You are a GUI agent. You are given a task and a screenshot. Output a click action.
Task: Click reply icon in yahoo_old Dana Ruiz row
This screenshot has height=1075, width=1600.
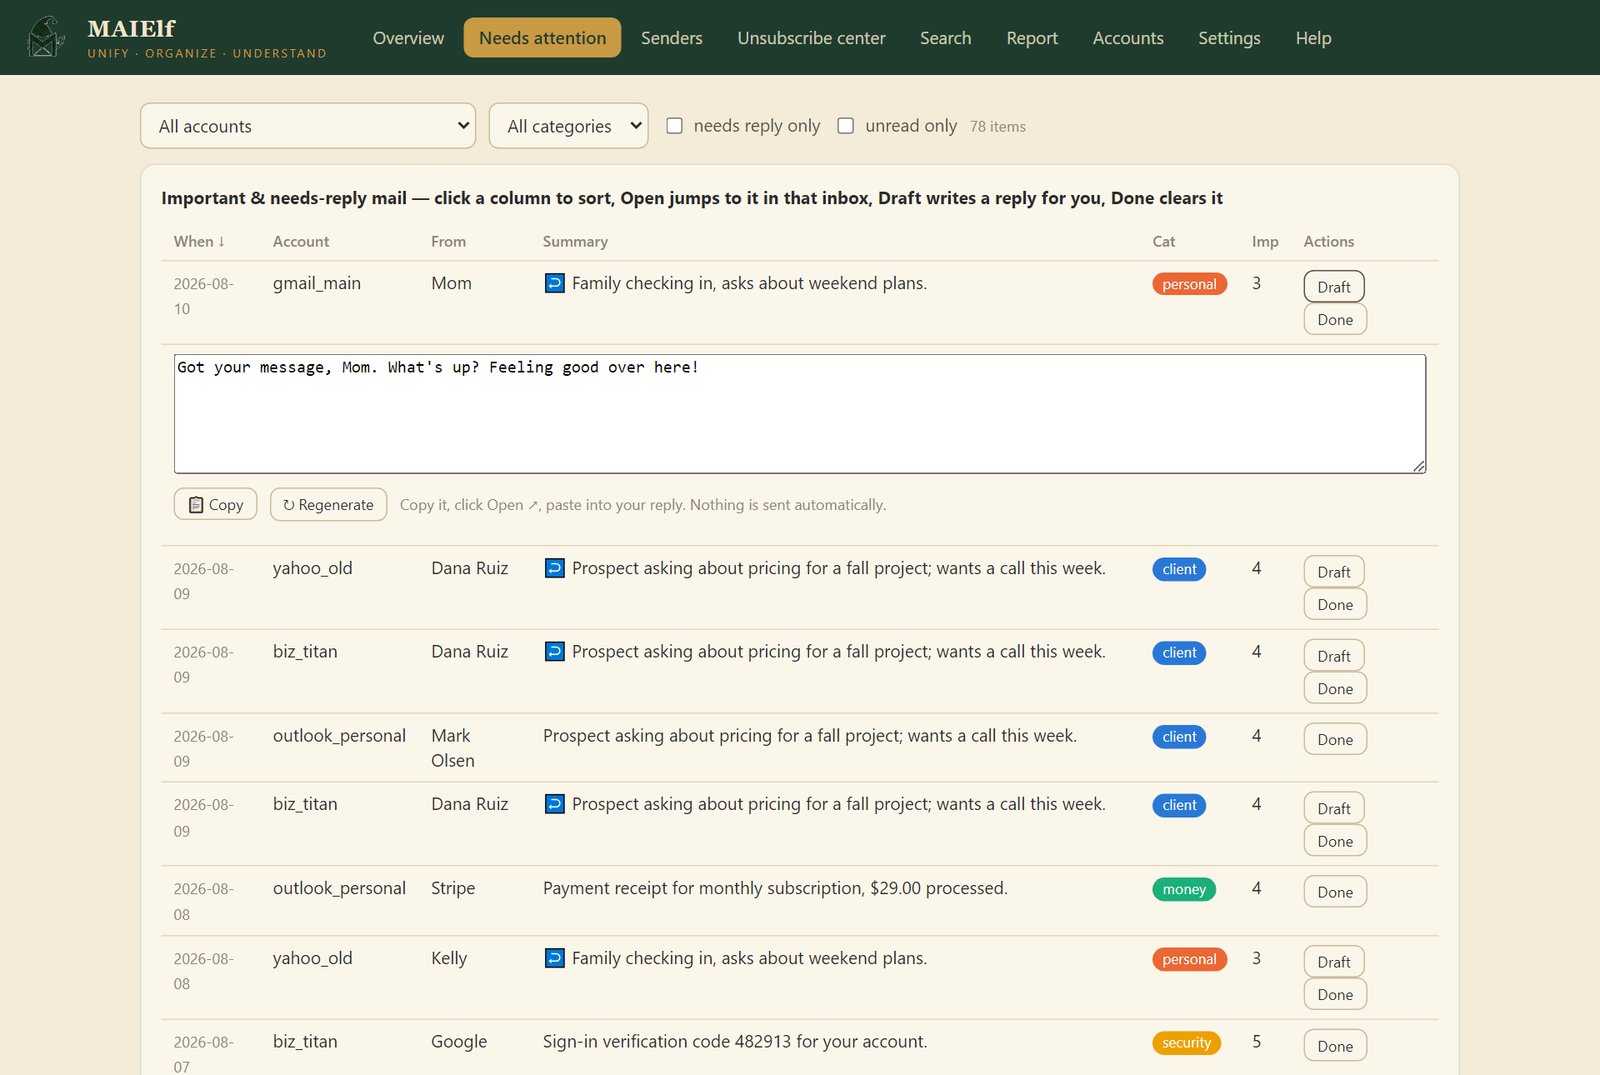[554, 568]
